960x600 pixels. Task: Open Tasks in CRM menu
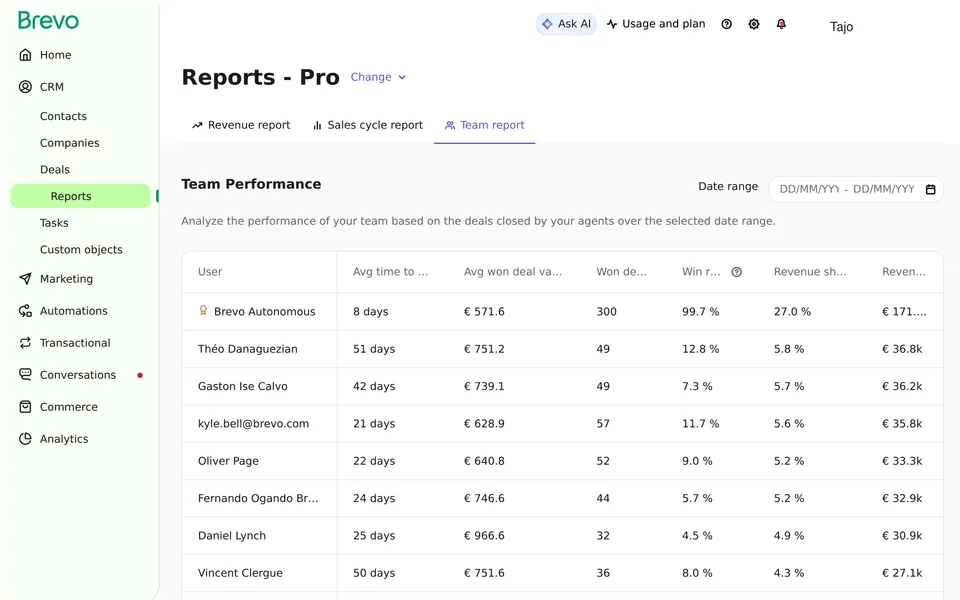(54, 223)
